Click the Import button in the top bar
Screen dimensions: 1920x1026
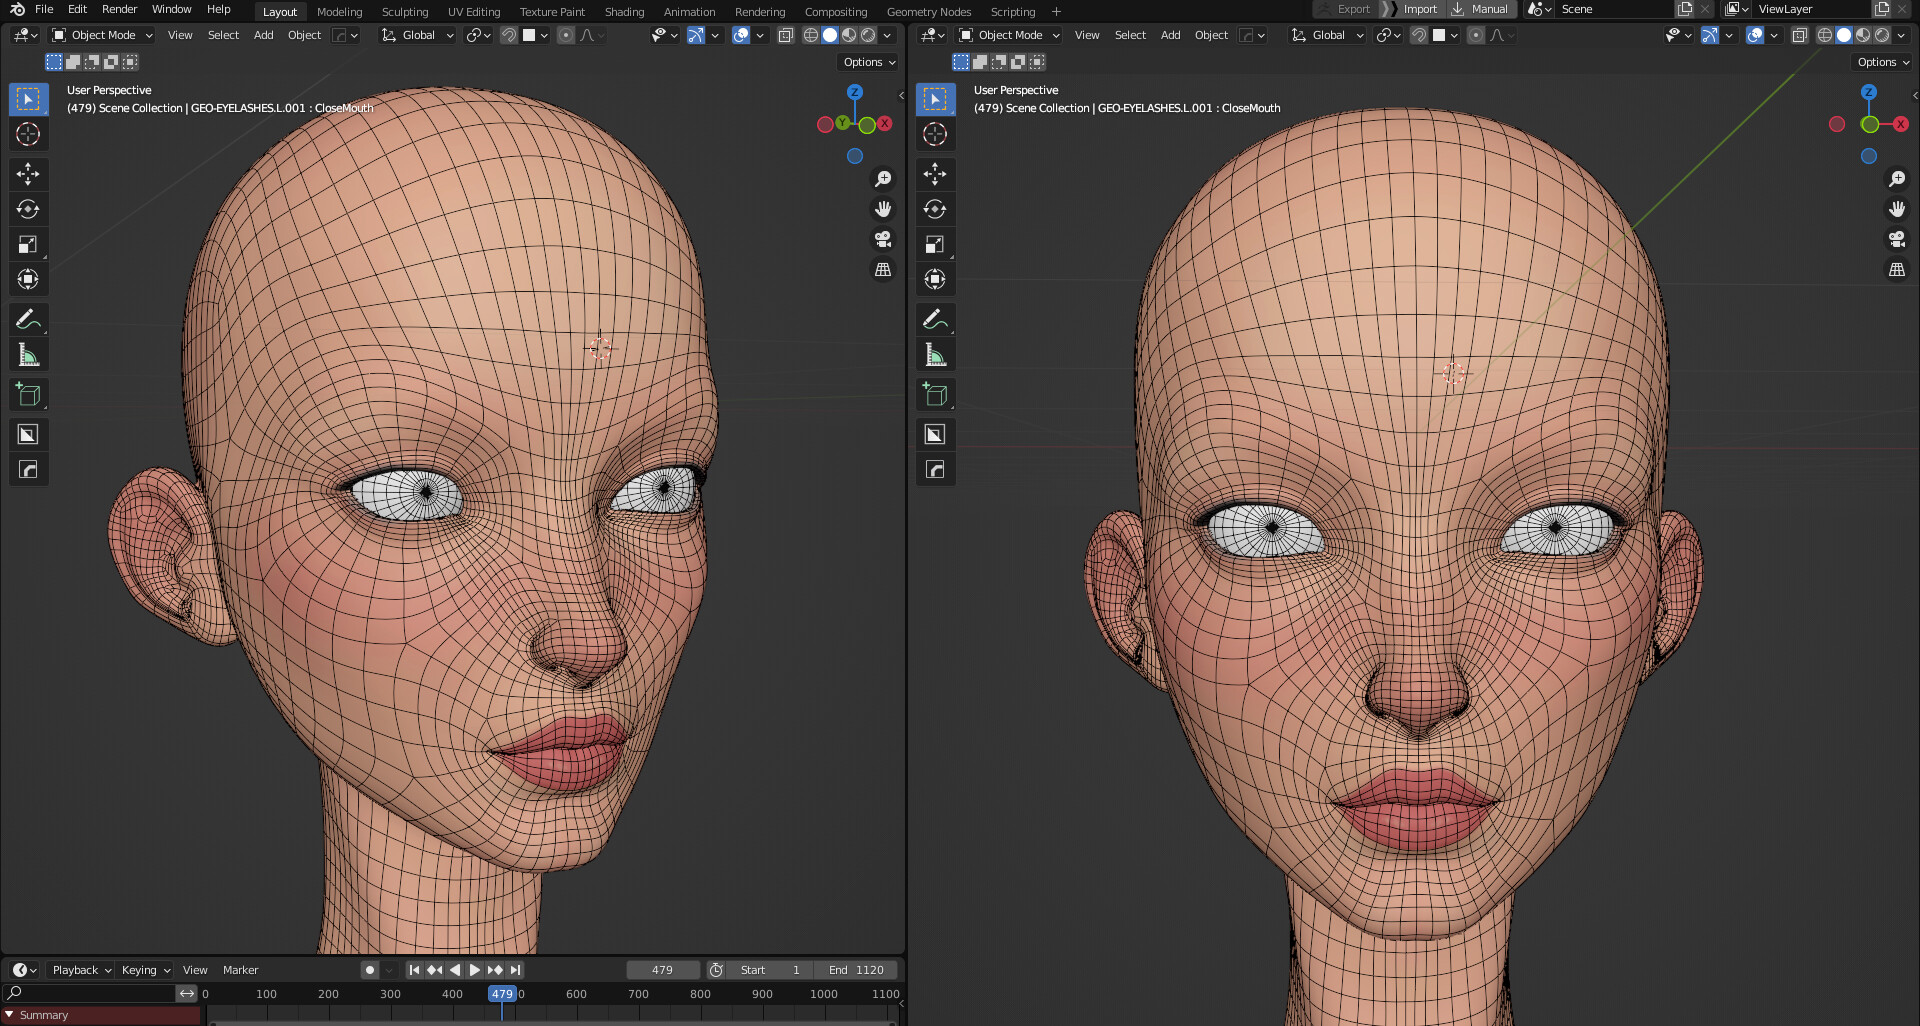[1419, 9]
